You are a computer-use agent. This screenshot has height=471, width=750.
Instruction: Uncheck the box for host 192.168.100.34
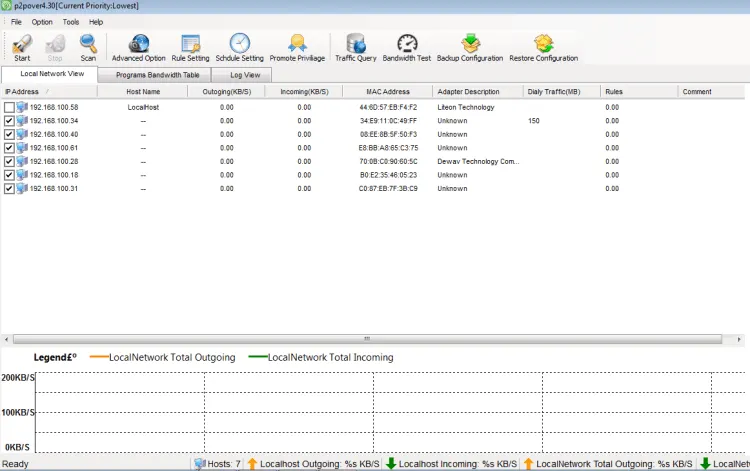click(x=9, y=121)
